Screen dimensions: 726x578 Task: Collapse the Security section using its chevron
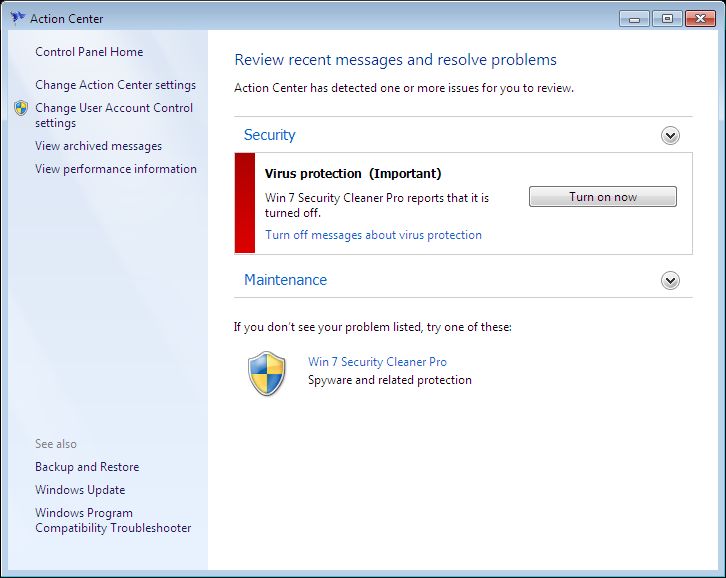[670, 136]
